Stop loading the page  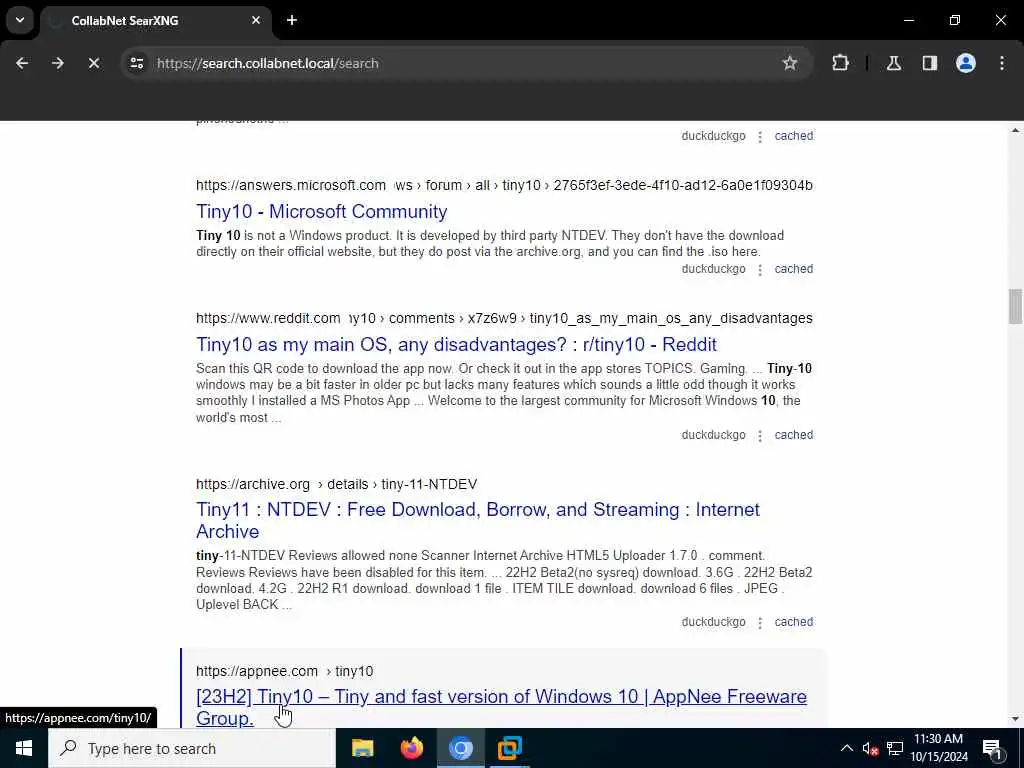point(94,63)
